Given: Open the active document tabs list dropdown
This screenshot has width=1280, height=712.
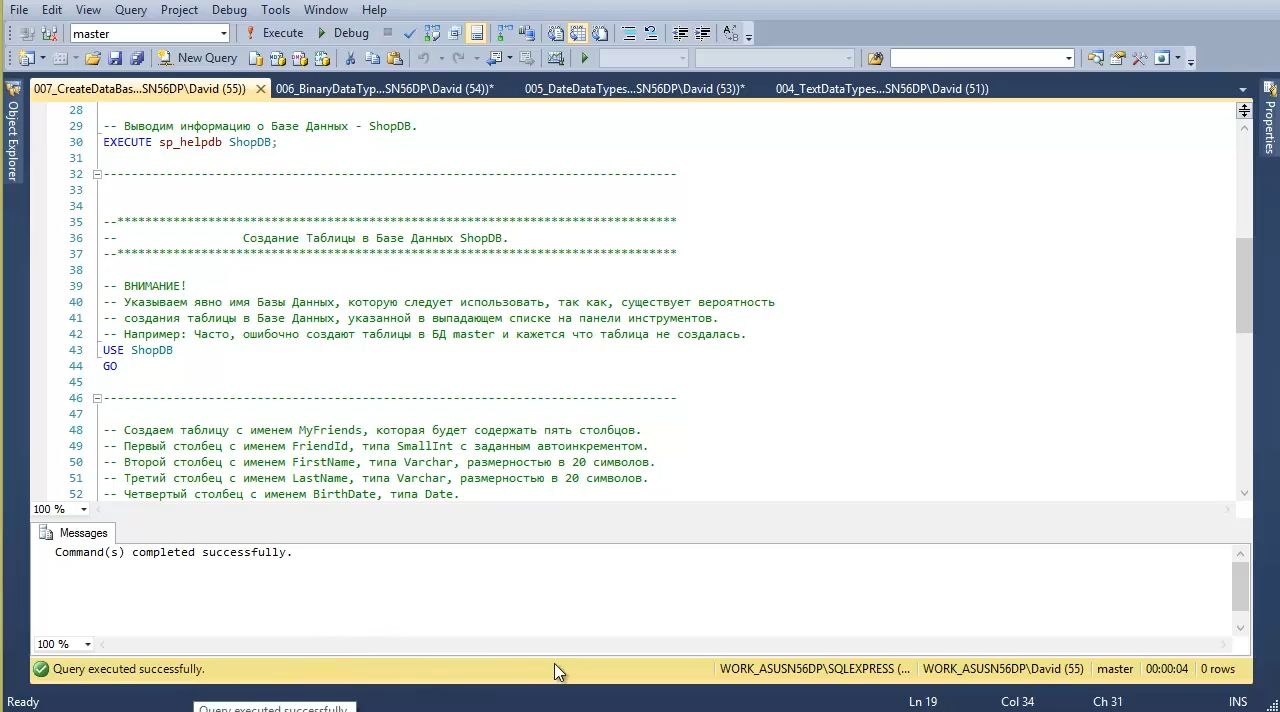Looking at the screenshot, I should [1243, 90].
